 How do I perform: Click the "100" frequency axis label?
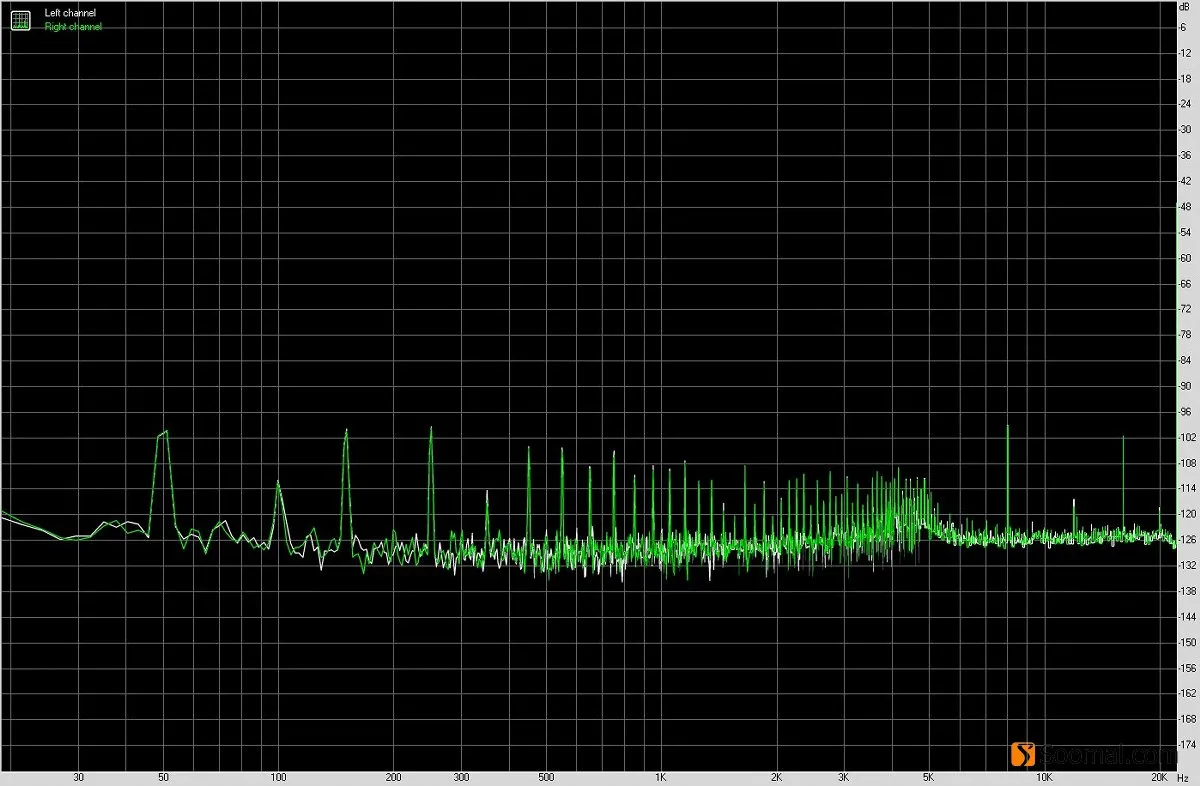(x=279, y=777)
